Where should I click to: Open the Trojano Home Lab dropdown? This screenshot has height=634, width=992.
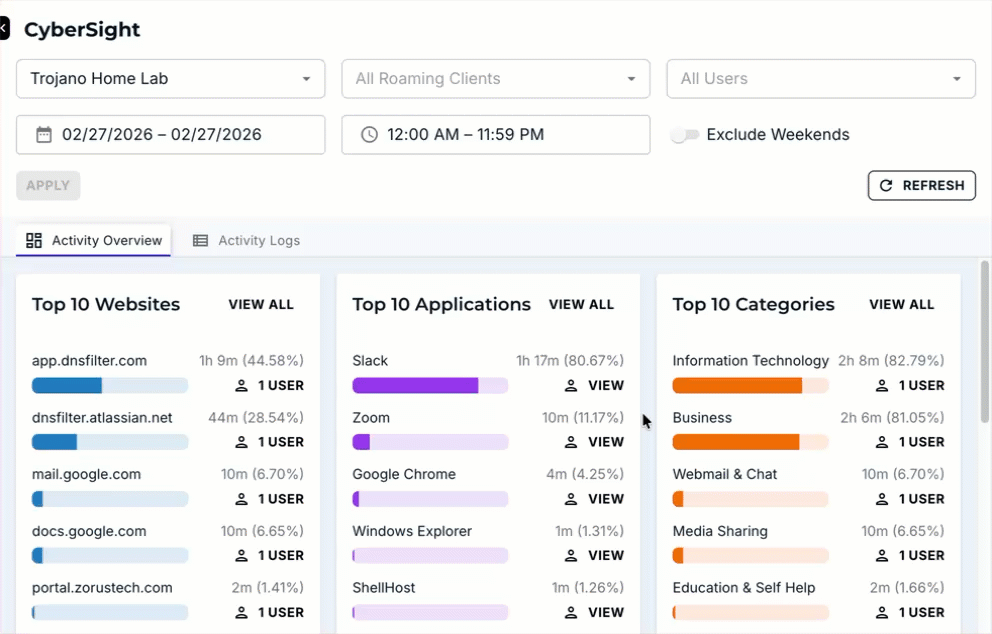170,79
